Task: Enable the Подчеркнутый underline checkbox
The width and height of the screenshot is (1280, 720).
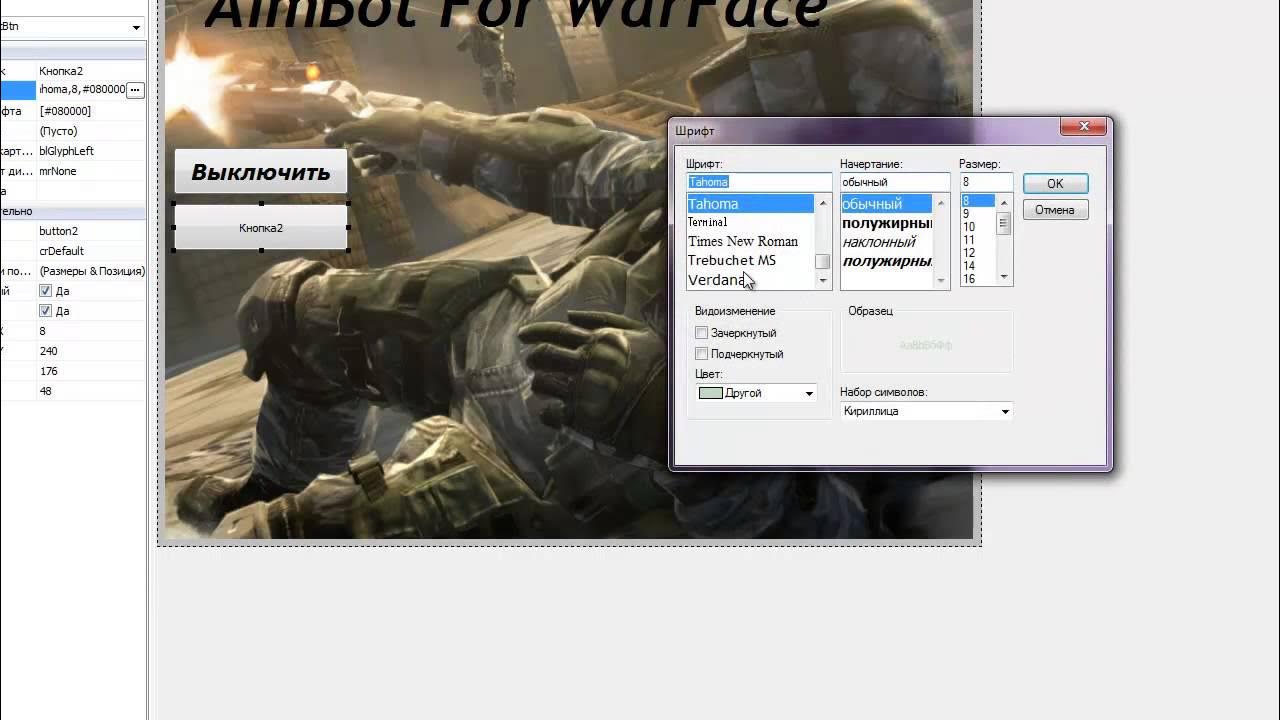Action: [702, 354]
